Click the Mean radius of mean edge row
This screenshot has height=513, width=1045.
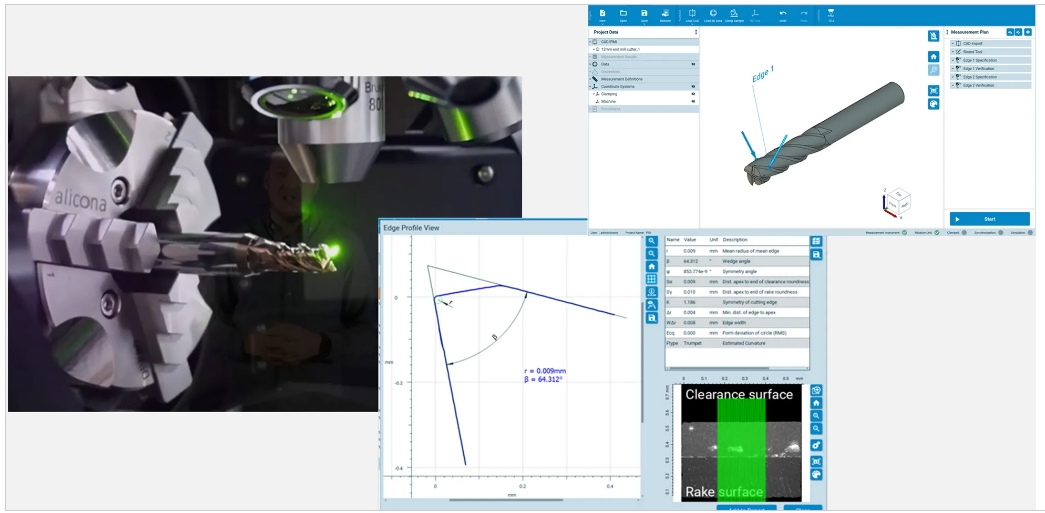(x=737, y=251)
